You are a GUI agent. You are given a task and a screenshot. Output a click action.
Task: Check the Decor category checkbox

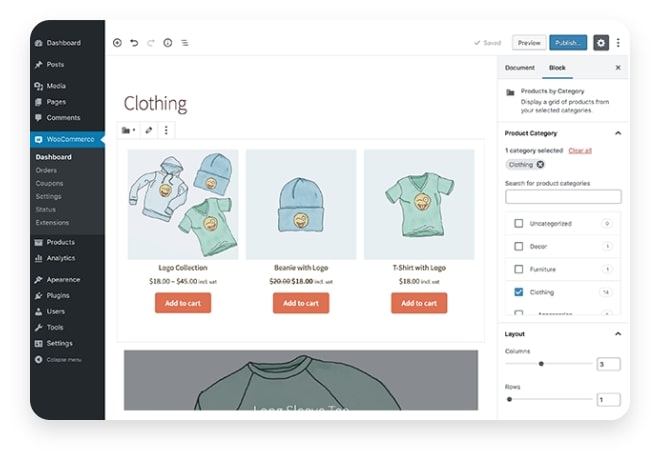click(x=518, y=246)
